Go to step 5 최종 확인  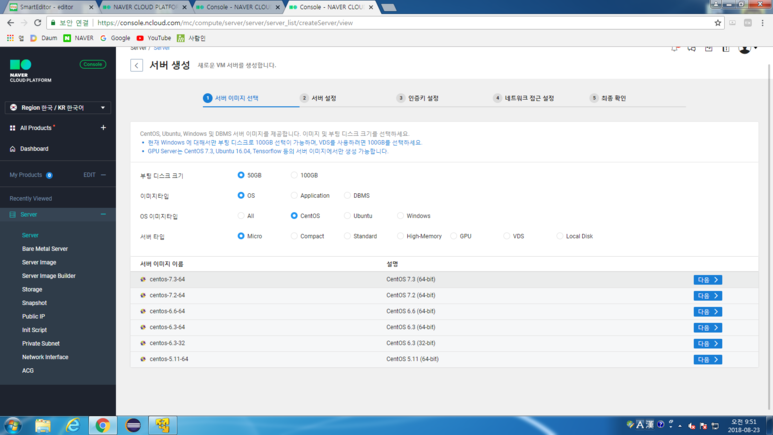(x=608, y=98)
